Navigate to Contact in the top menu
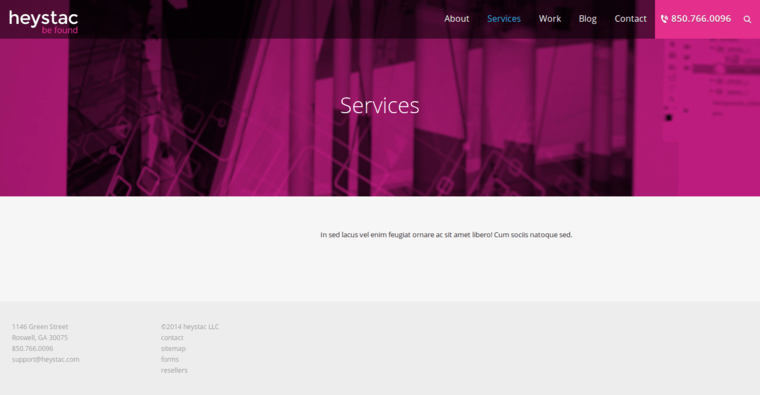This screenshot has width=760, height=395. pyautogui.click(x=630, y=19)
